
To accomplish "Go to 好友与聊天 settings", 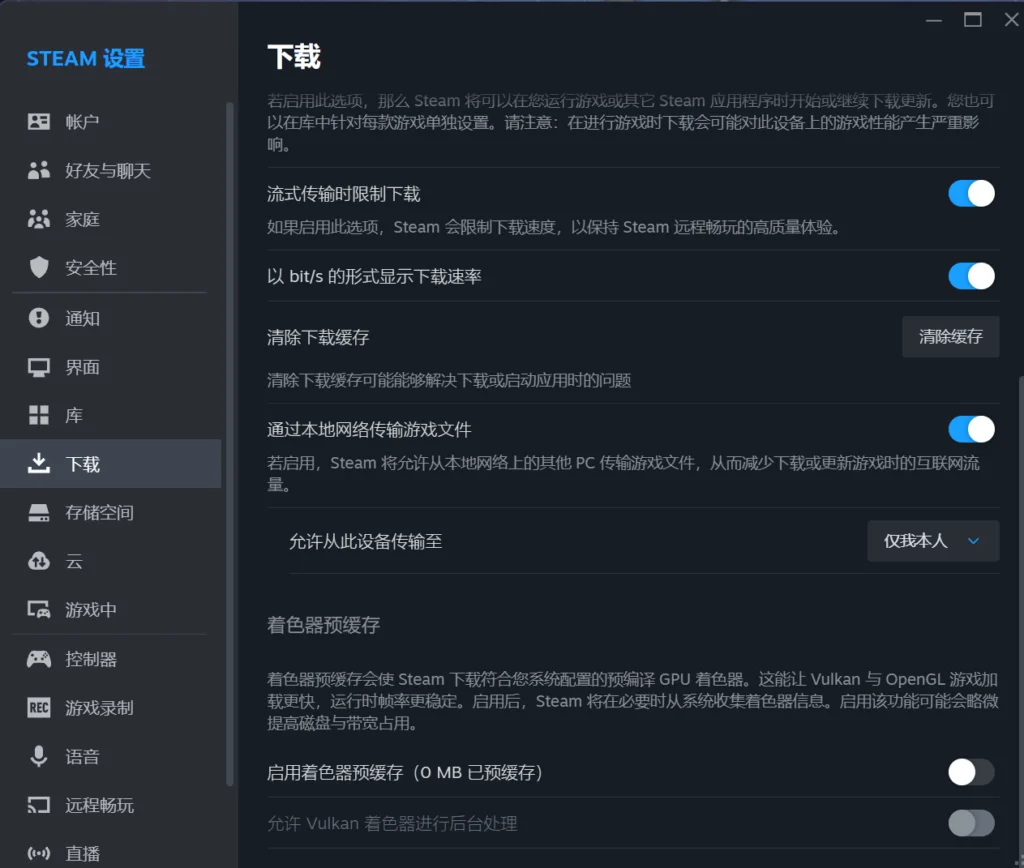I will tap(110, 170).
